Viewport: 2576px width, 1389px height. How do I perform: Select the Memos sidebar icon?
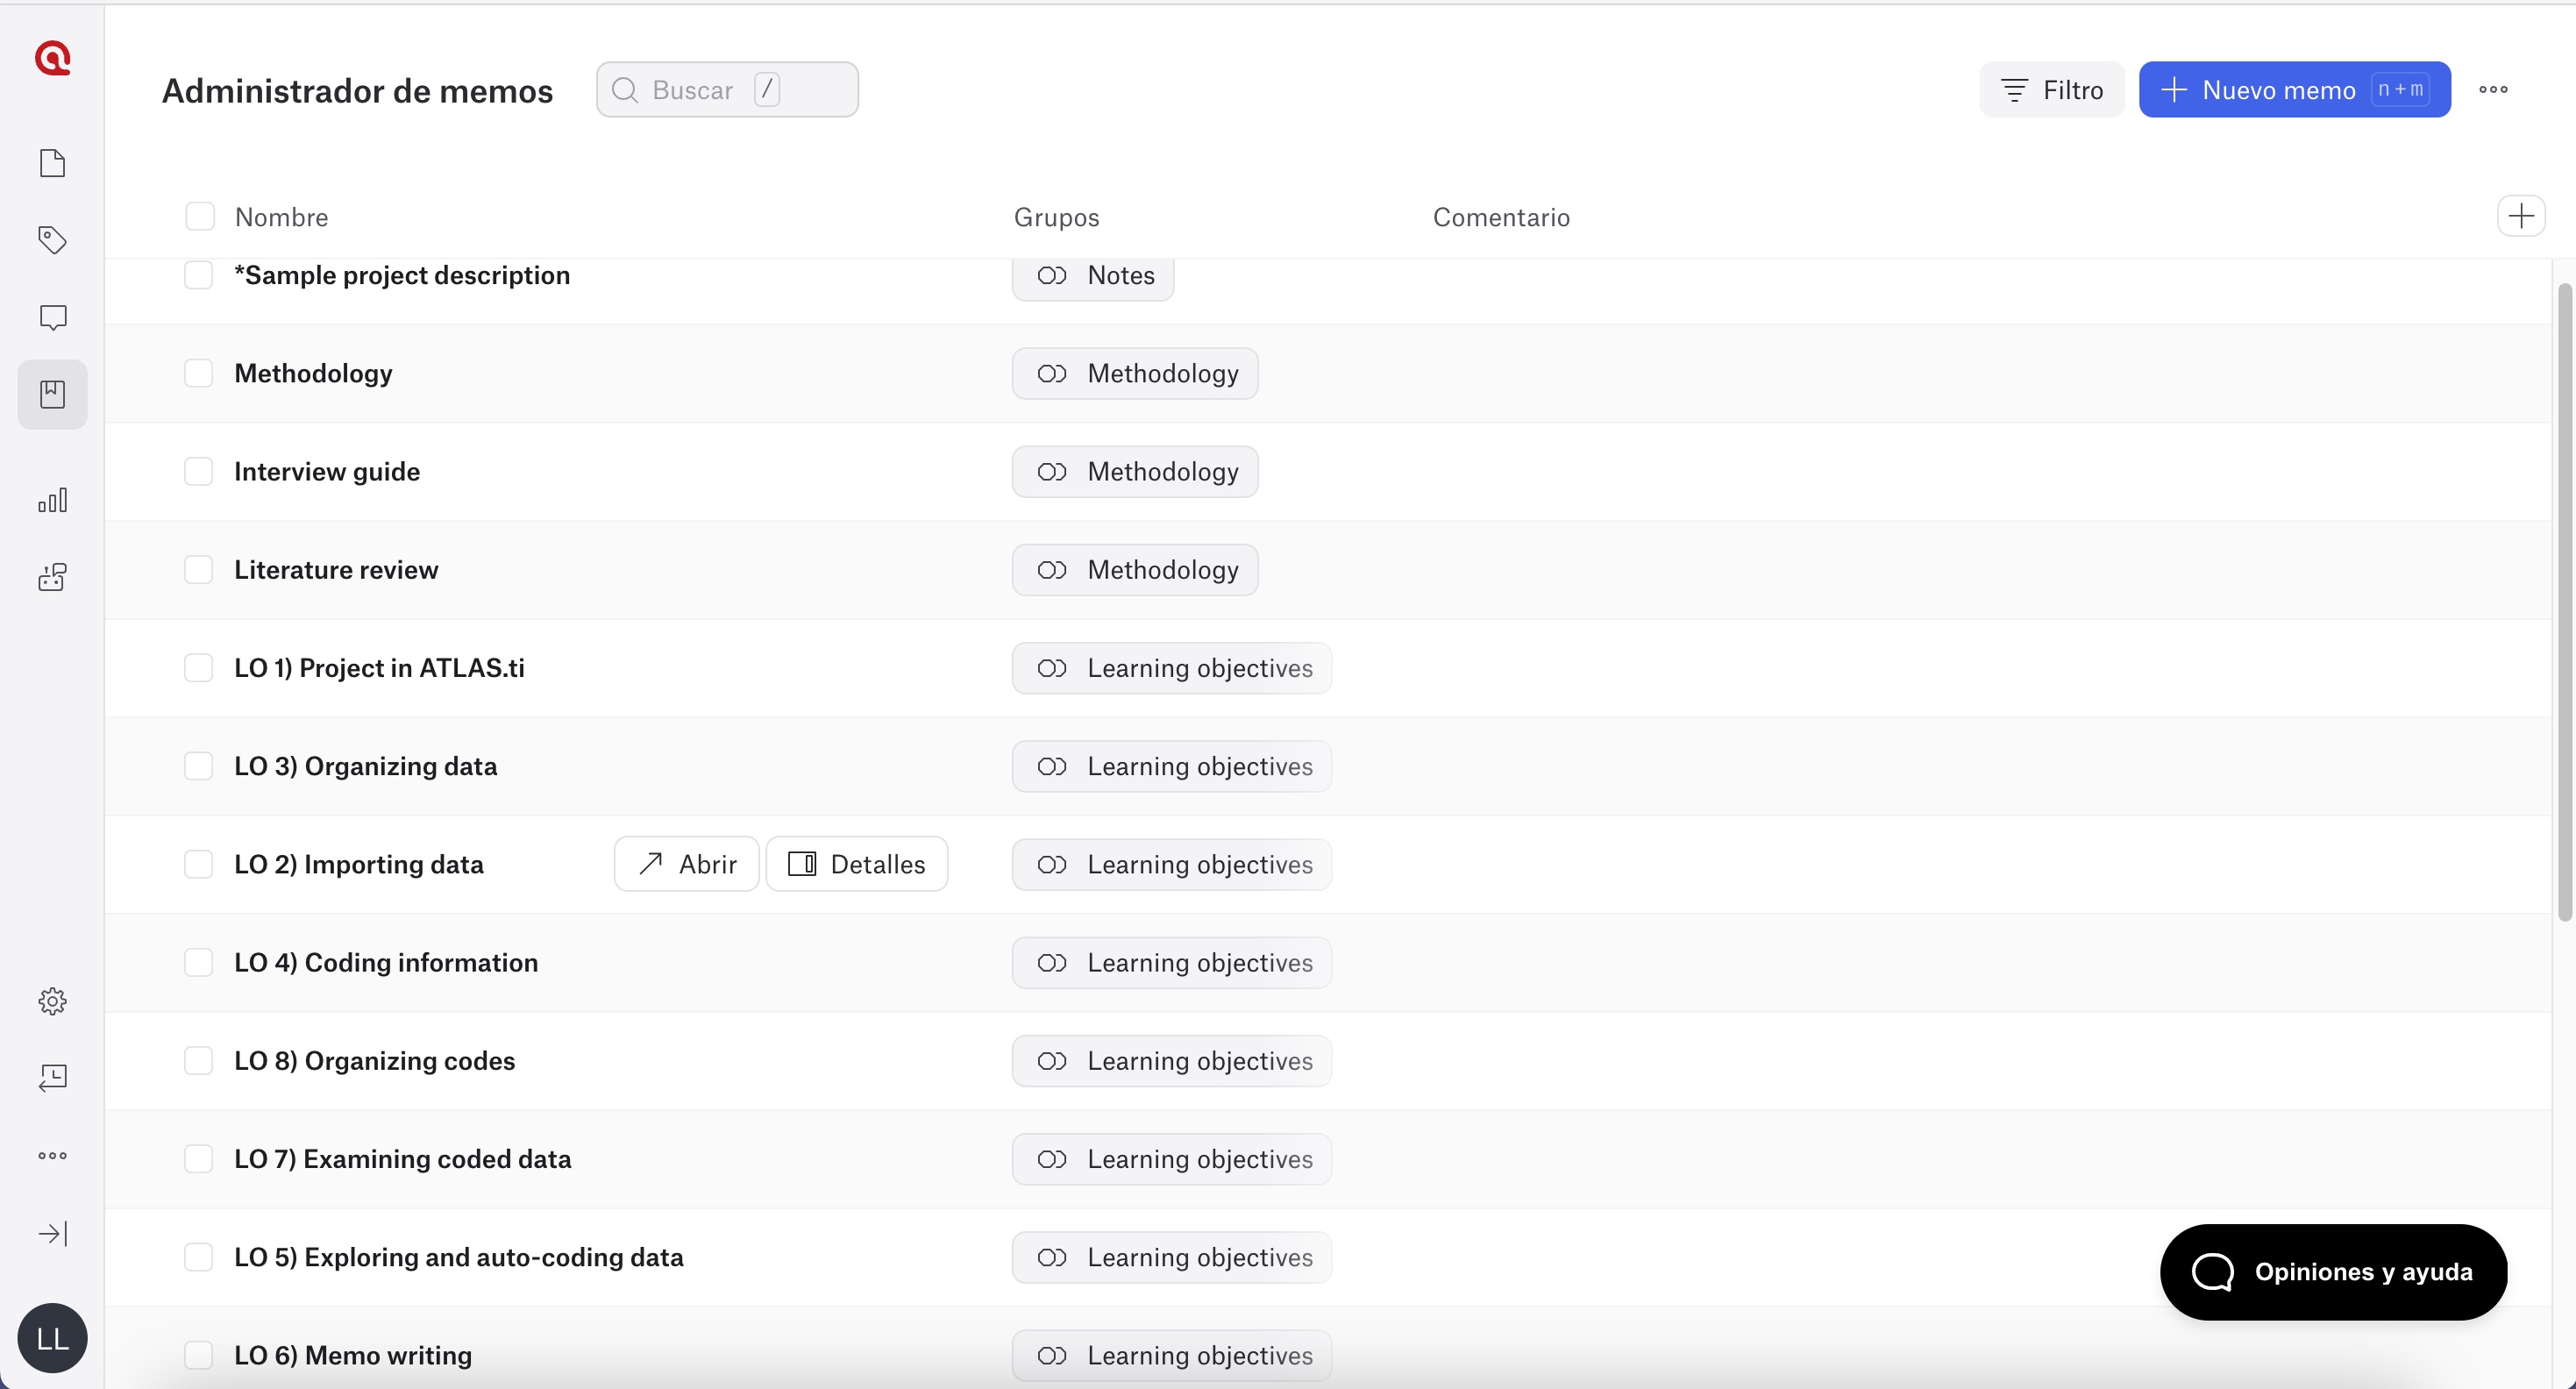pyautogui.click(x=52, y=394)
